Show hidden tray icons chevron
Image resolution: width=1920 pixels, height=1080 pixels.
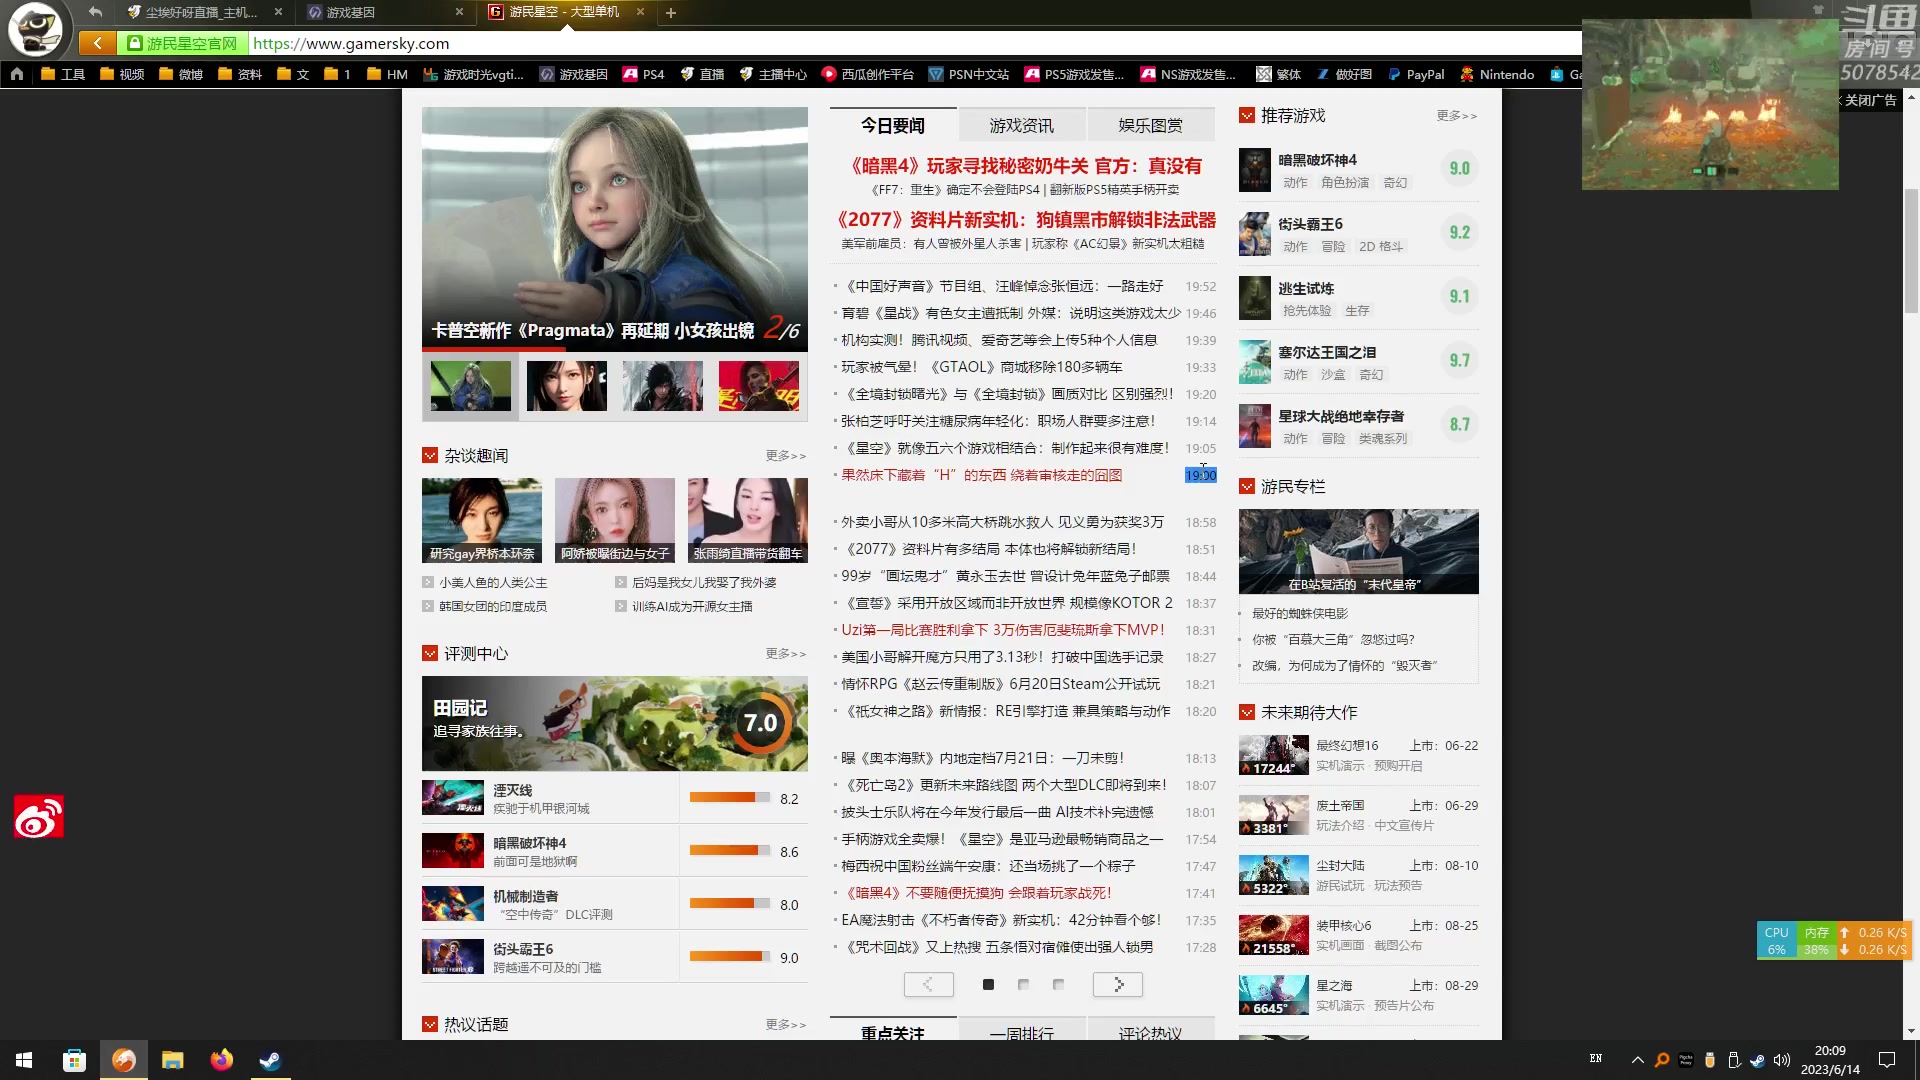(1637, 1060)
